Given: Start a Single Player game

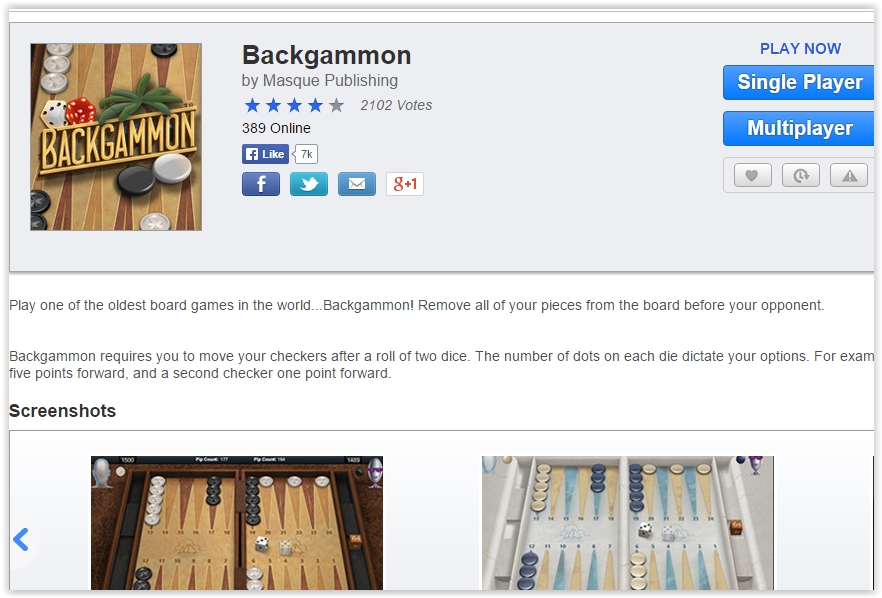Looking at the screenshot, I should (799, 83).
